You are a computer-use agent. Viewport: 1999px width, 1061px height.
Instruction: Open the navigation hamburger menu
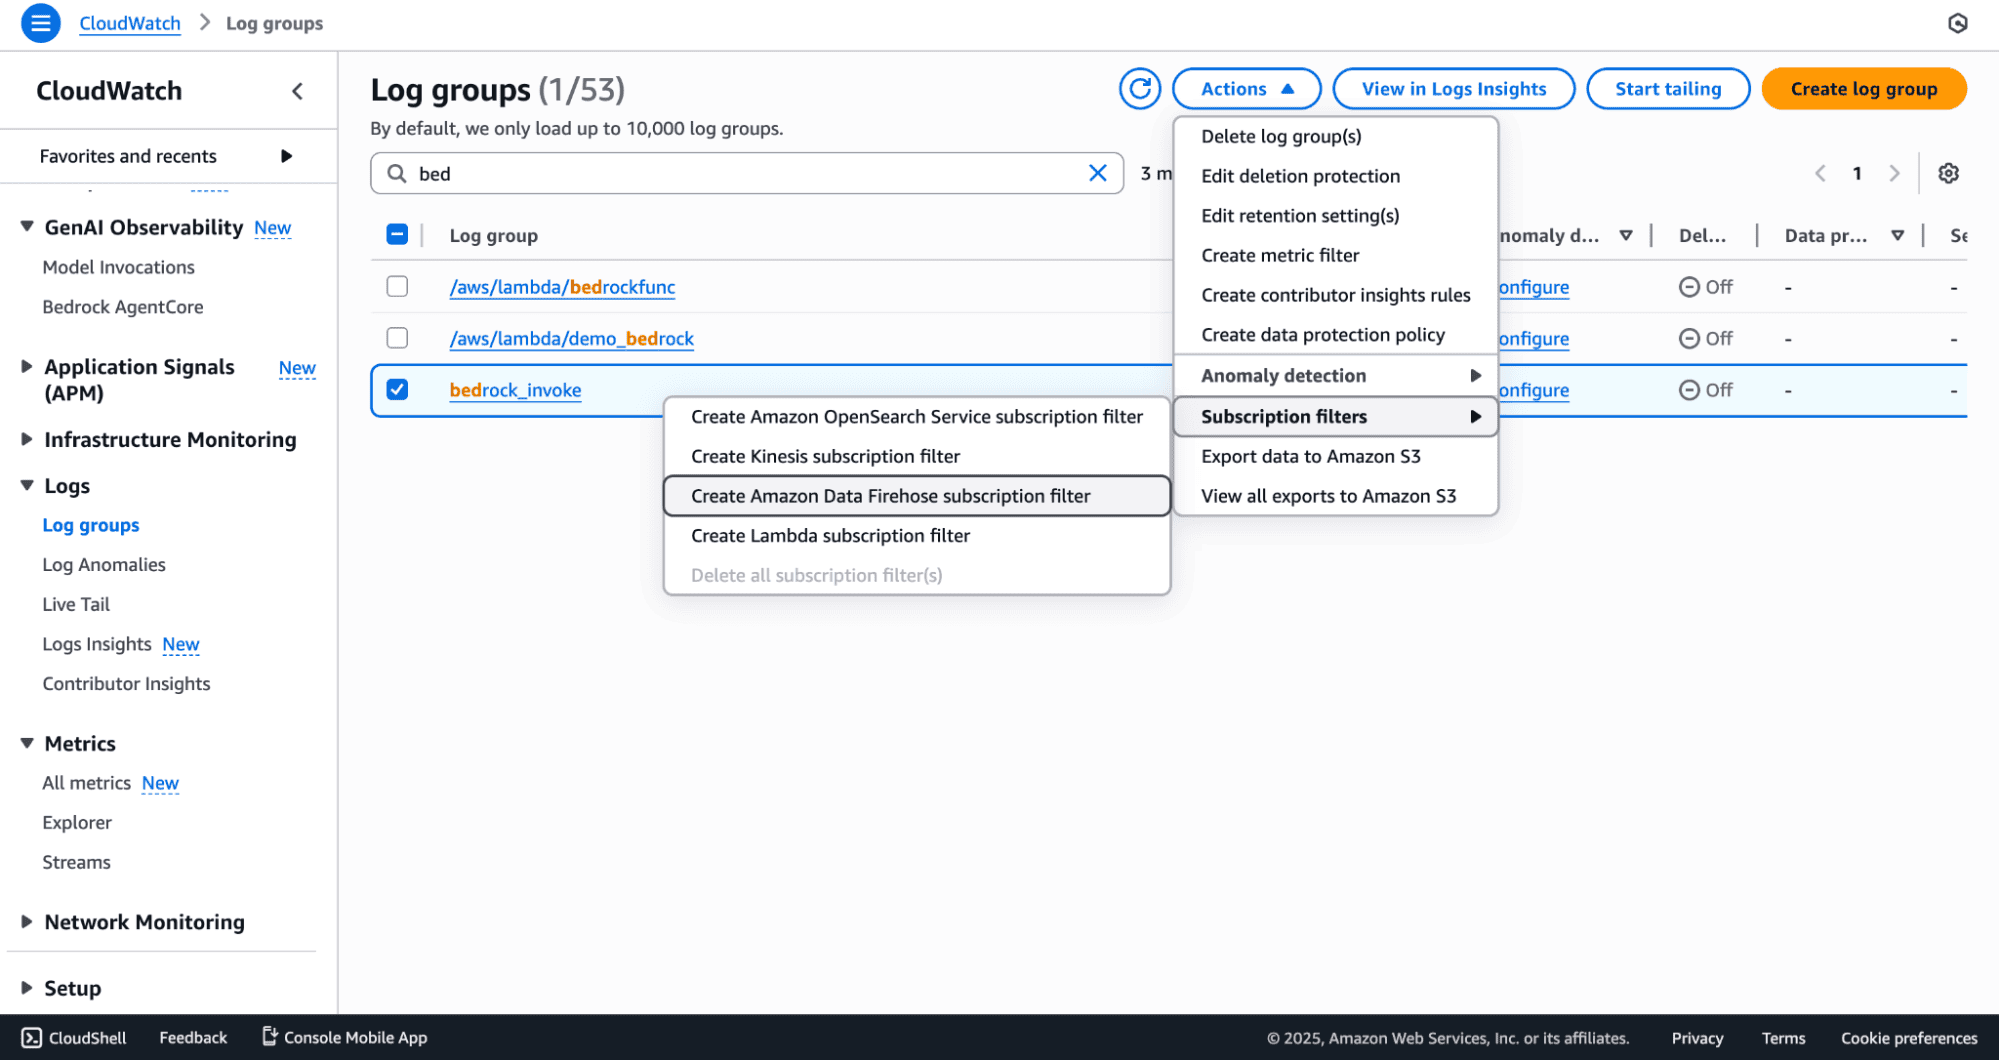coord(40,22)
